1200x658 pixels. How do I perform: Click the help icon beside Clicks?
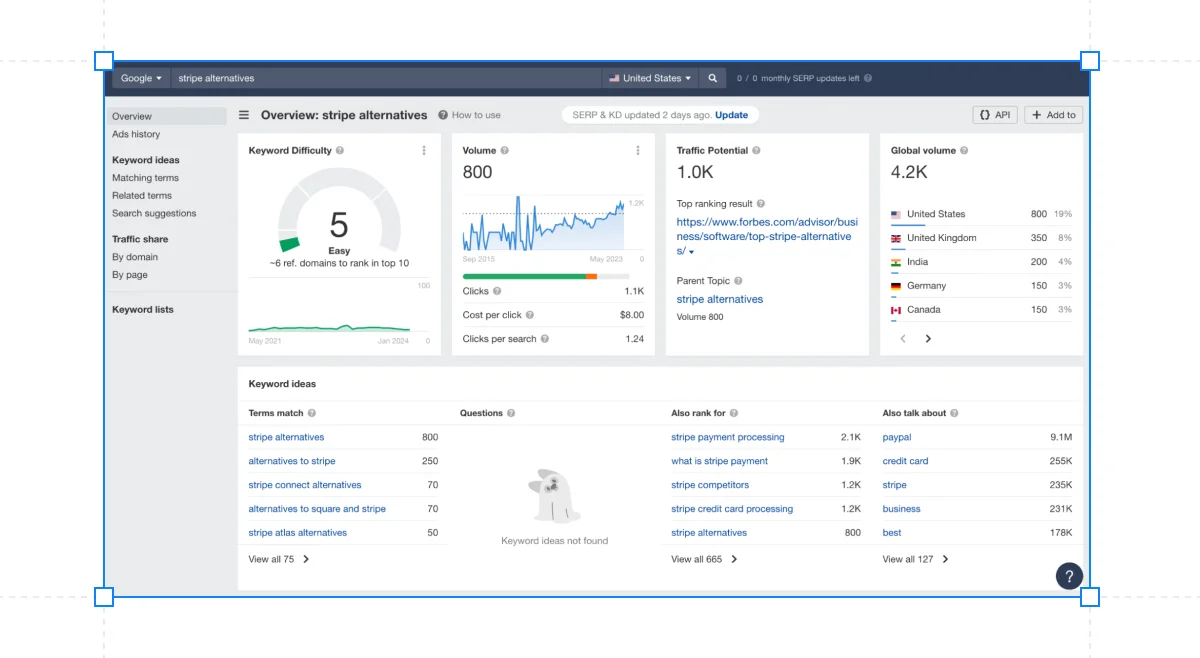pos(497,291)
